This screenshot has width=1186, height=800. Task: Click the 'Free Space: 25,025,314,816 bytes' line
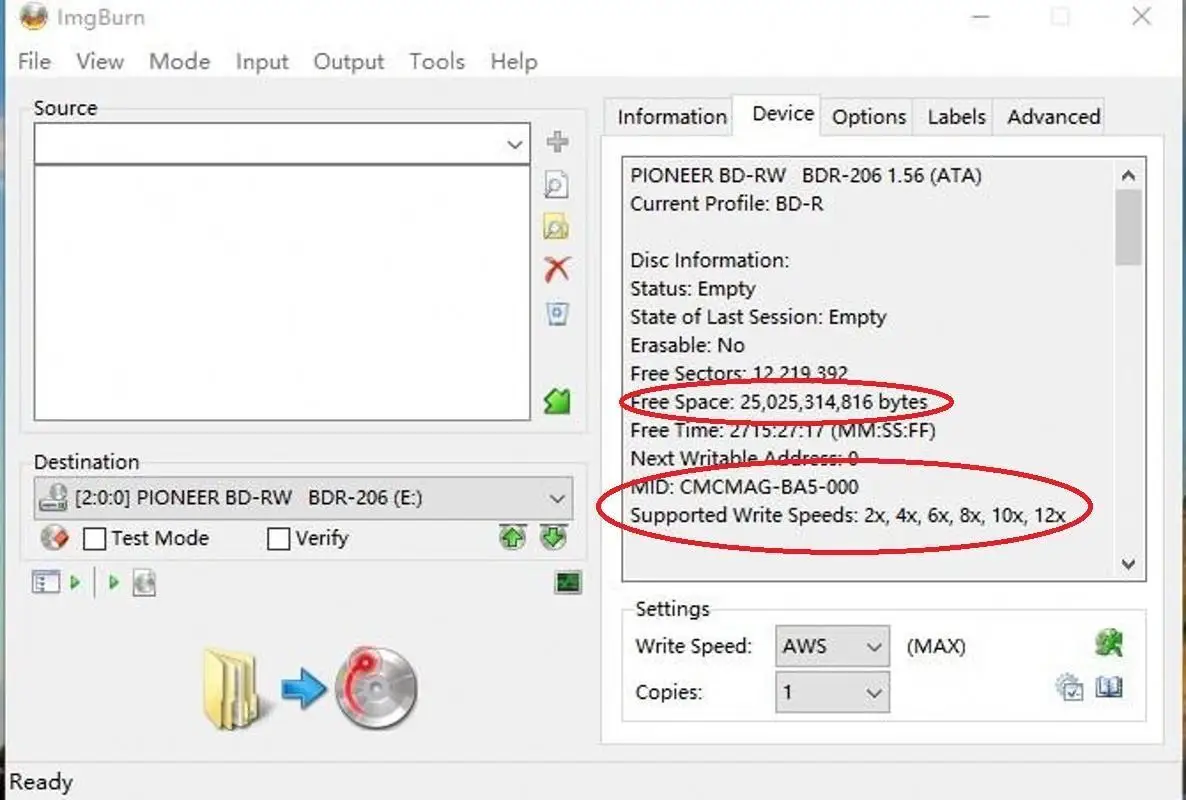[779, 402]
